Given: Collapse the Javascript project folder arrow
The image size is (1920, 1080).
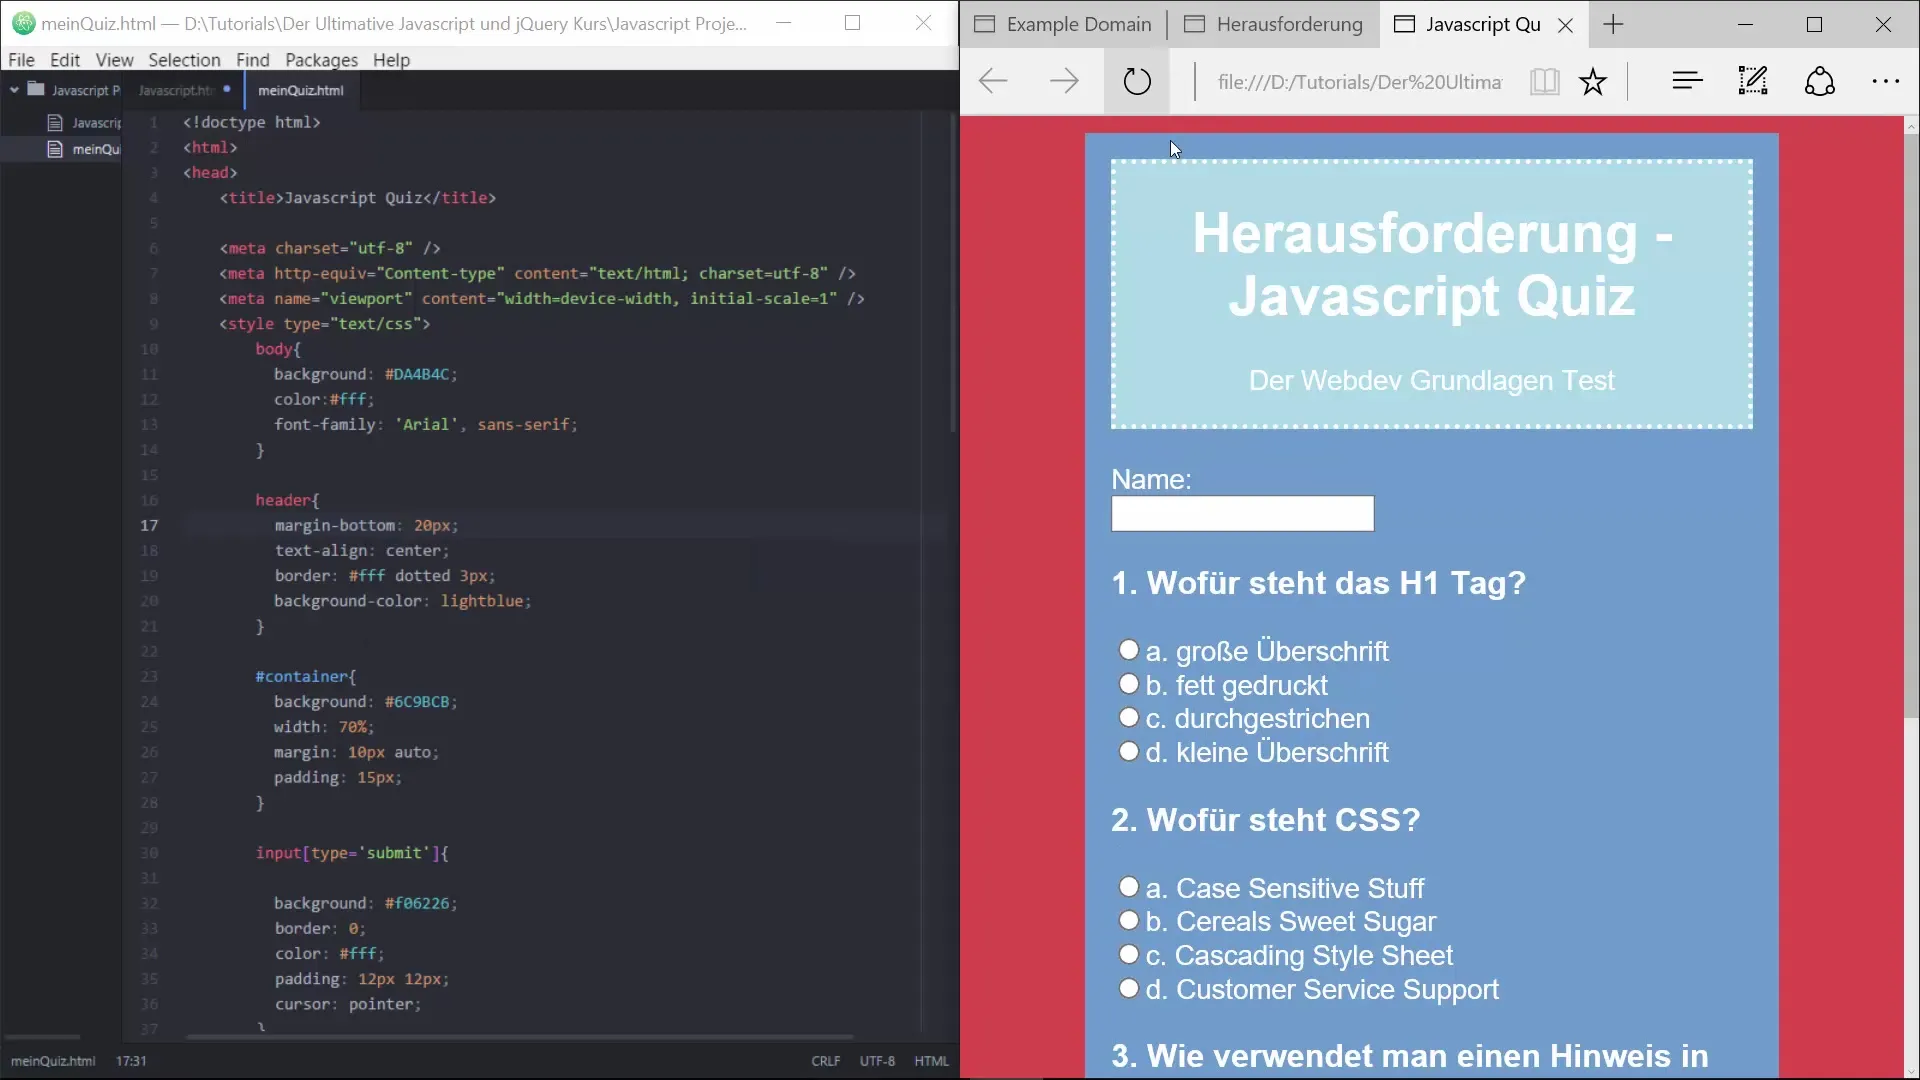Looking at the screenshot, I should pos(14,90).
